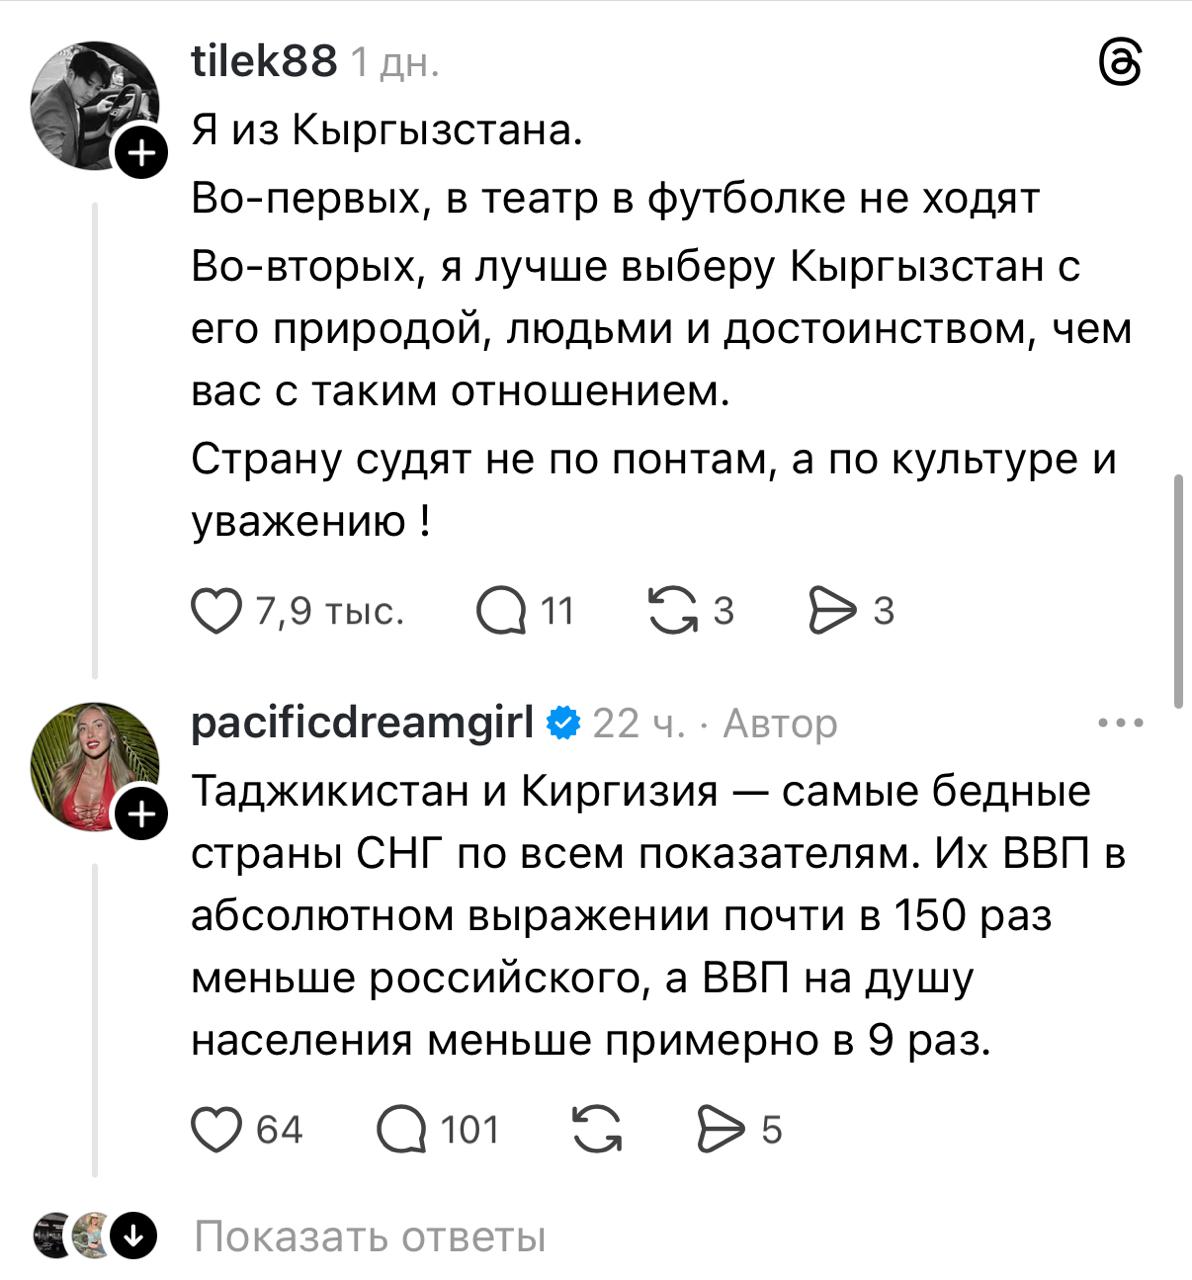Viewport: 1192px width, 1280px height.
Task: Follow tilek88 using avatar plus badge
Action: [142, 155]
